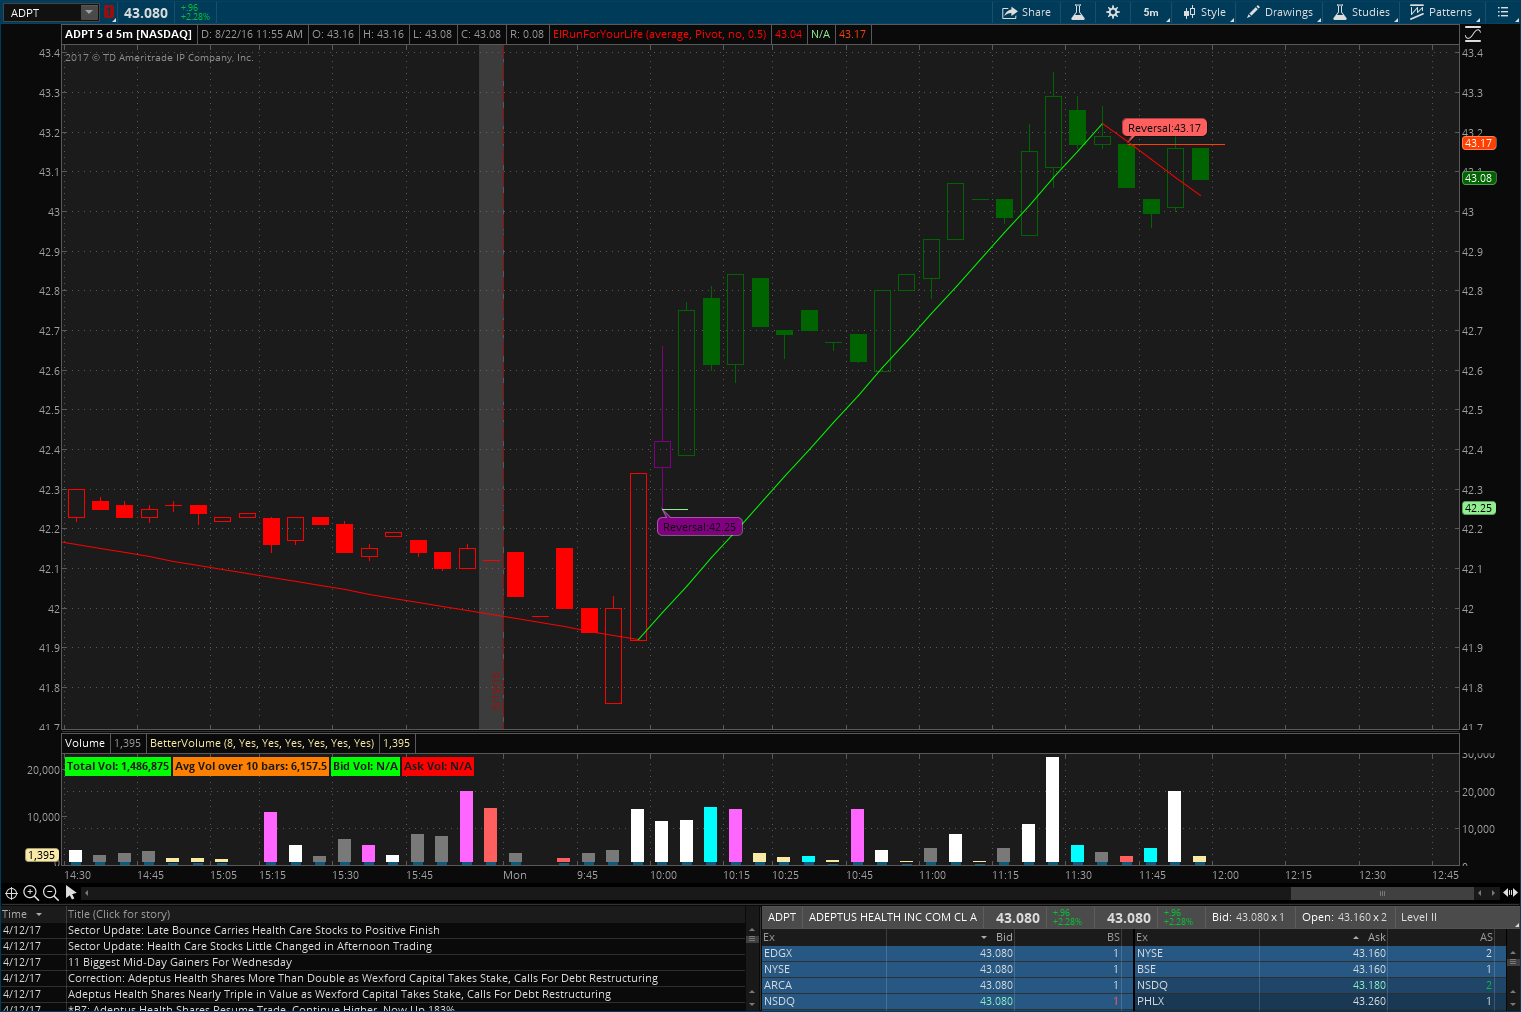Open Adeptus Health Shares Nearly Triple story
The width and height of the screenshot is (1521, 1012).
(x=339, y=994)
